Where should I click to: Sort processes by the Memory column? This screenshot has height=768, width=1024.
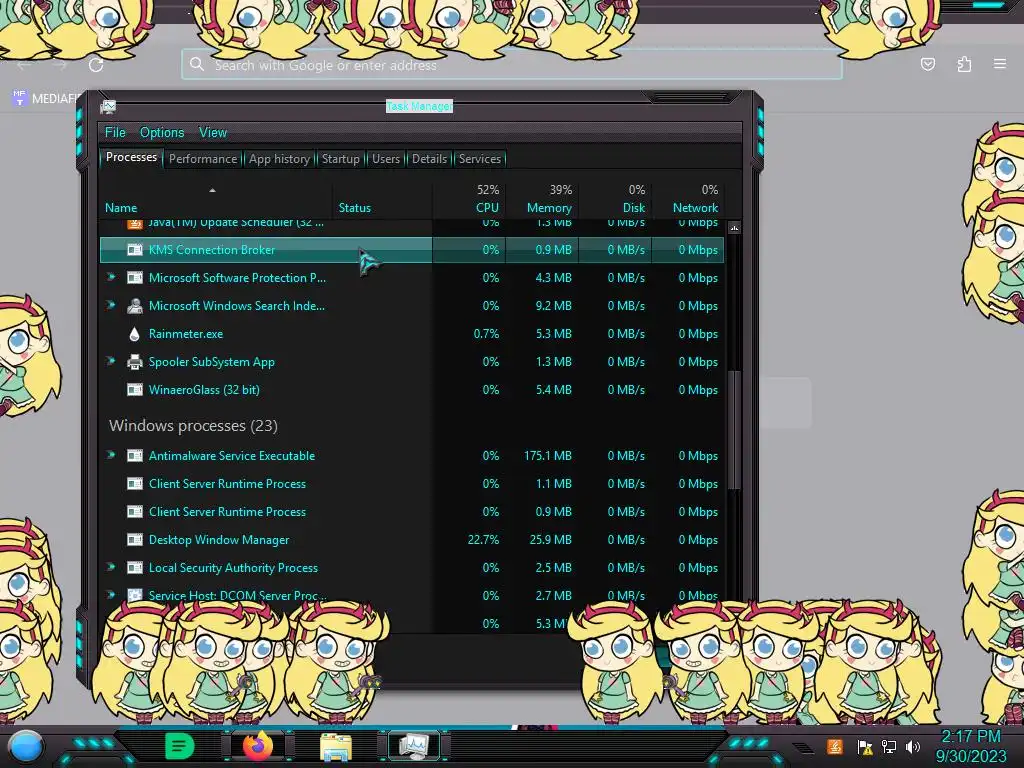pos(542,199)
